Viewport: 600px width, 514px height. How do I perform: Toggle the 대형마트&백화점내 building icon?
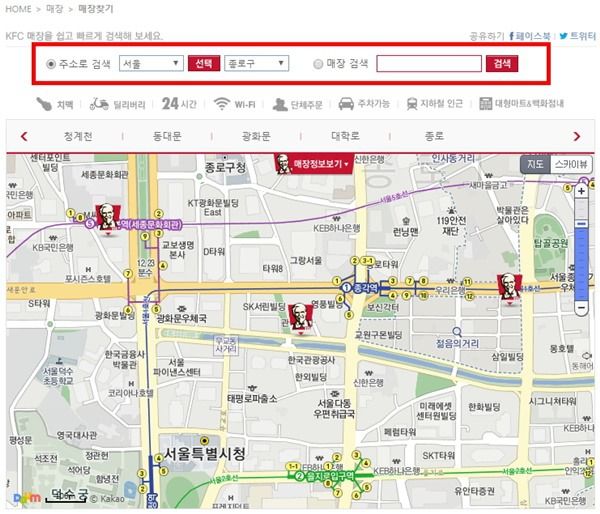point(485,104)
